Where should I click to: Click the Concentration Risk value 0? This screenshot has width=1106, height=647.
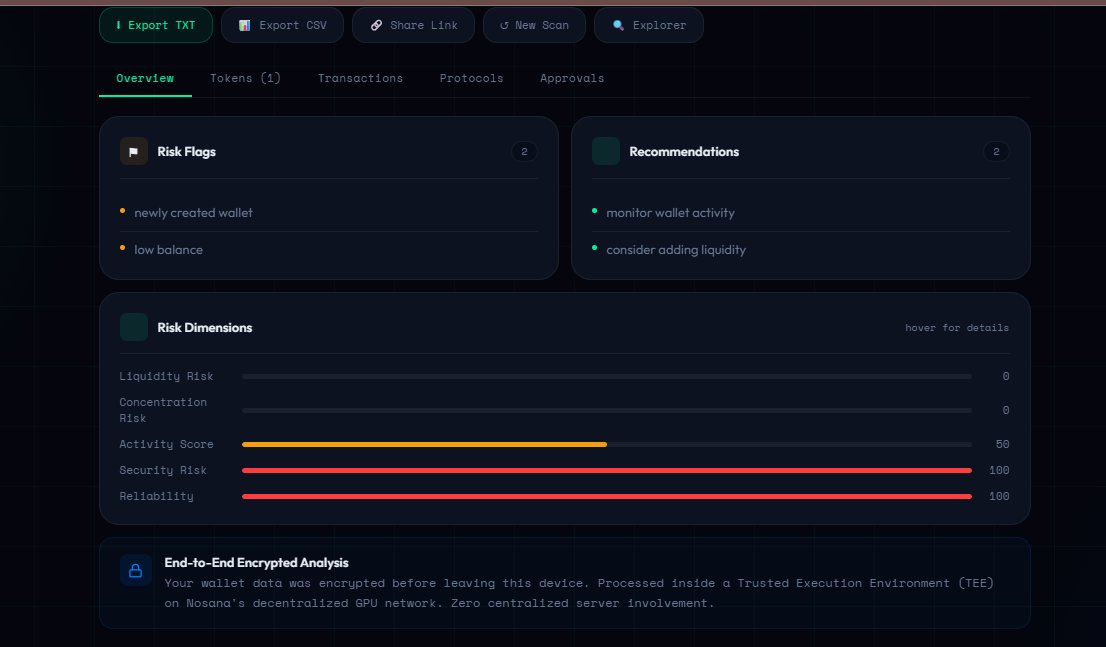[1006, 410]
